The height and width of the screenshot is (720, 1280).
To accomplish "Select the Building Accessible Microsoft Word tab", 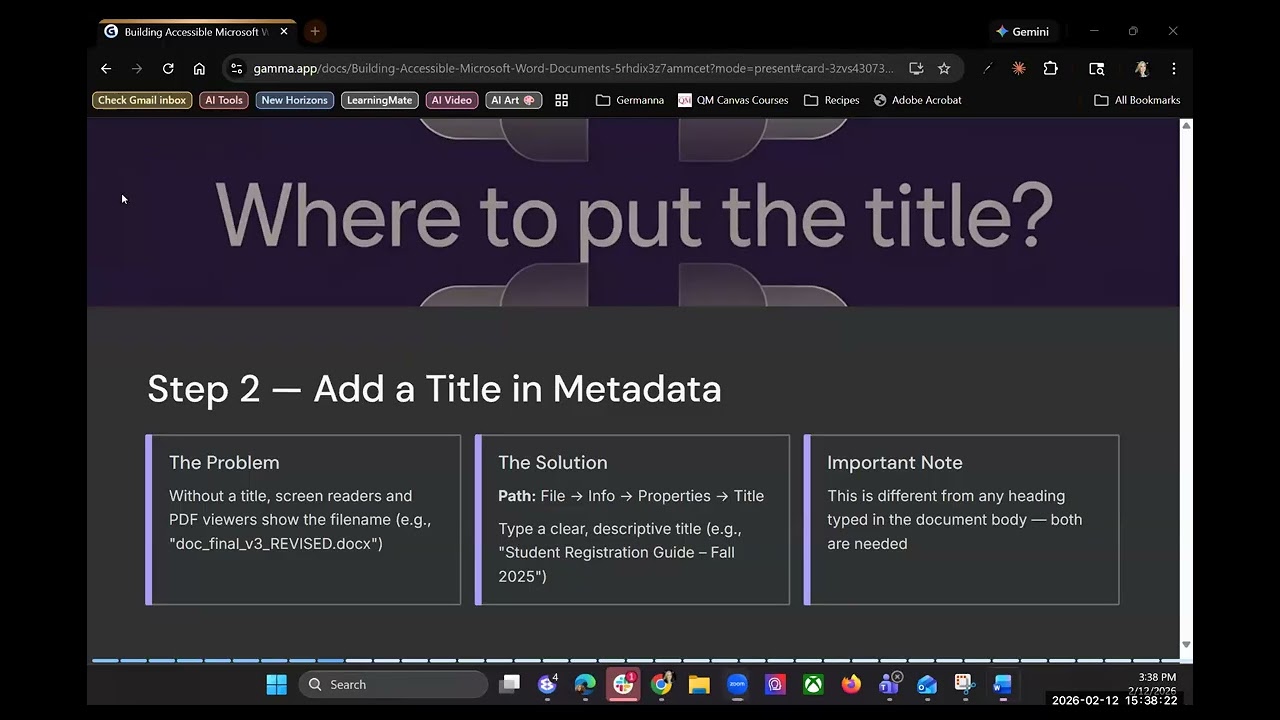I will (x=197, y=32).
